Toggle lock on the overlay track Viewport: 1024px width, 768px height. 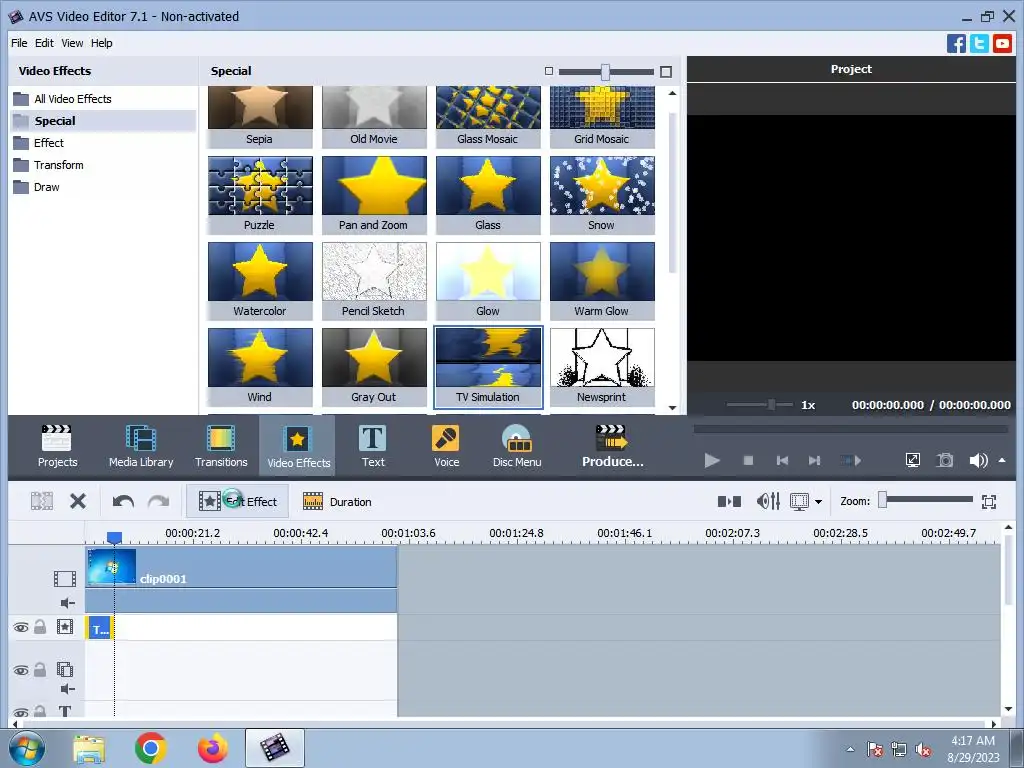click(40, 670)
